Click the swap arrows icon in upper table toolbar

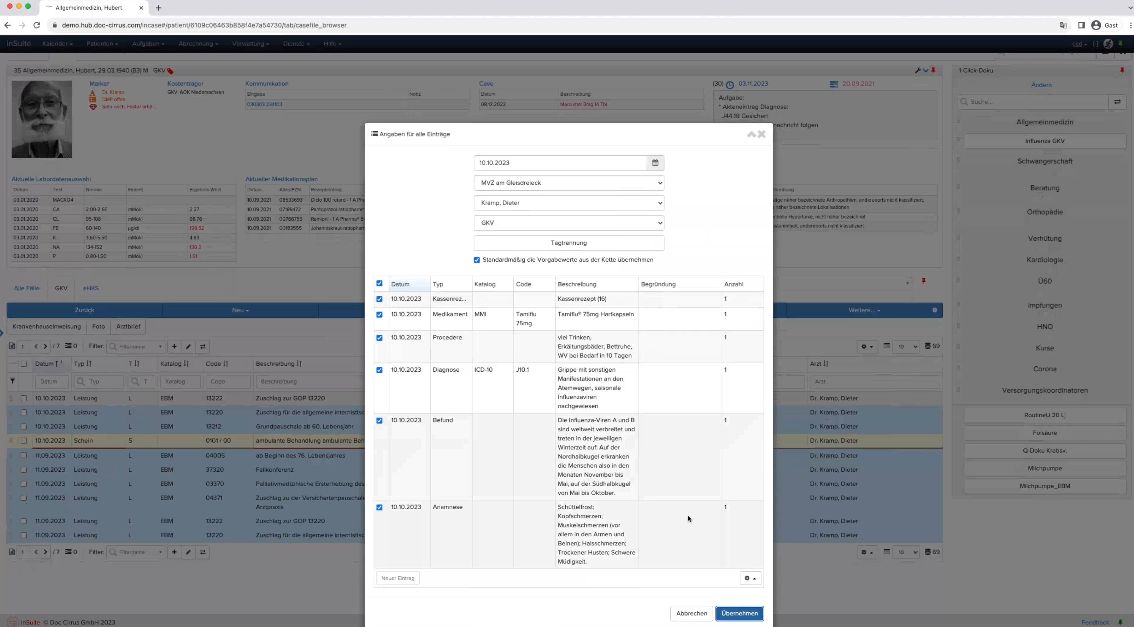pyautogui.click(x=203, y=346)
